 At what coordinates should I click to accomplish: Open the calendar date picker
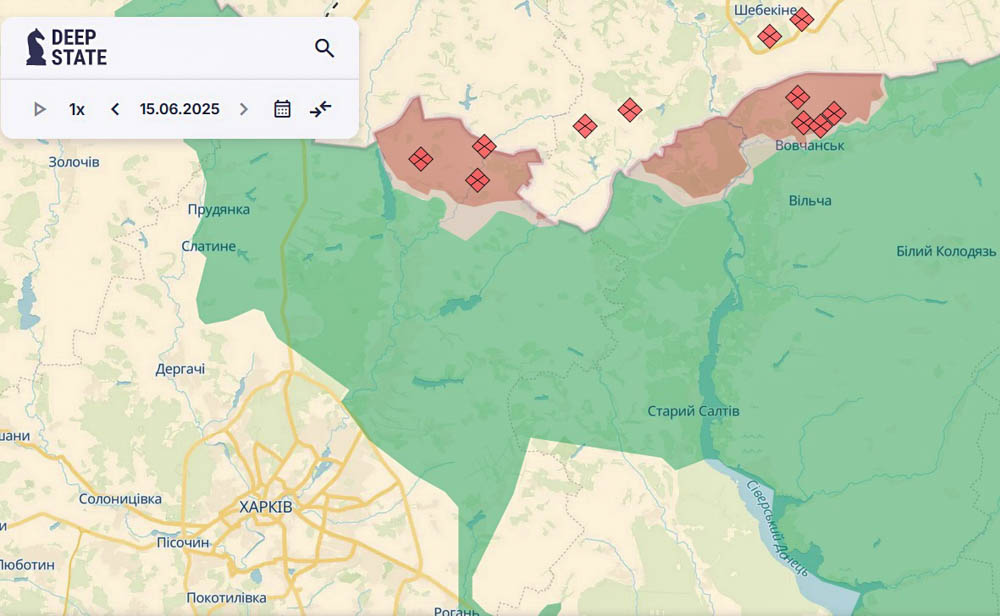282,109
